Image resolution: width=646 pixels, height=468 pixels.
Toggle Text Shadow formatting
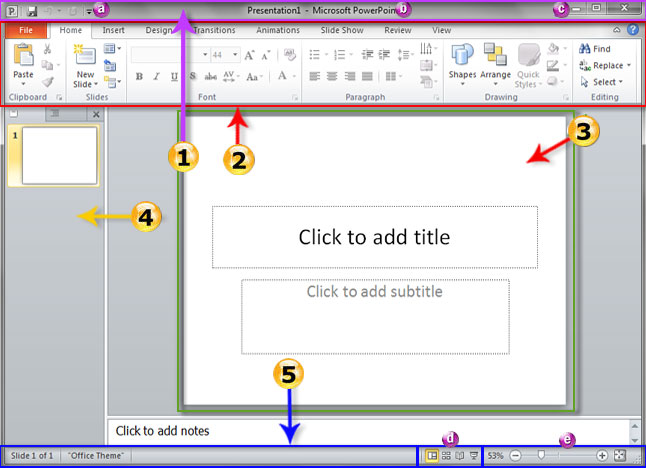point(193,77)
